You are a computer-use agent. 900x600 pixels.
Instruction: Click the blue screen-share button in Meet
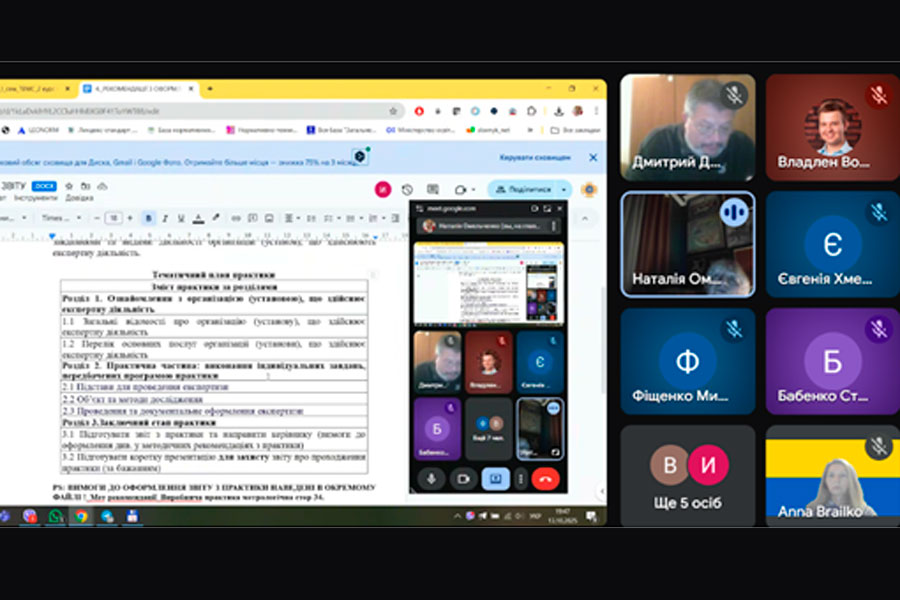[495, 479]
